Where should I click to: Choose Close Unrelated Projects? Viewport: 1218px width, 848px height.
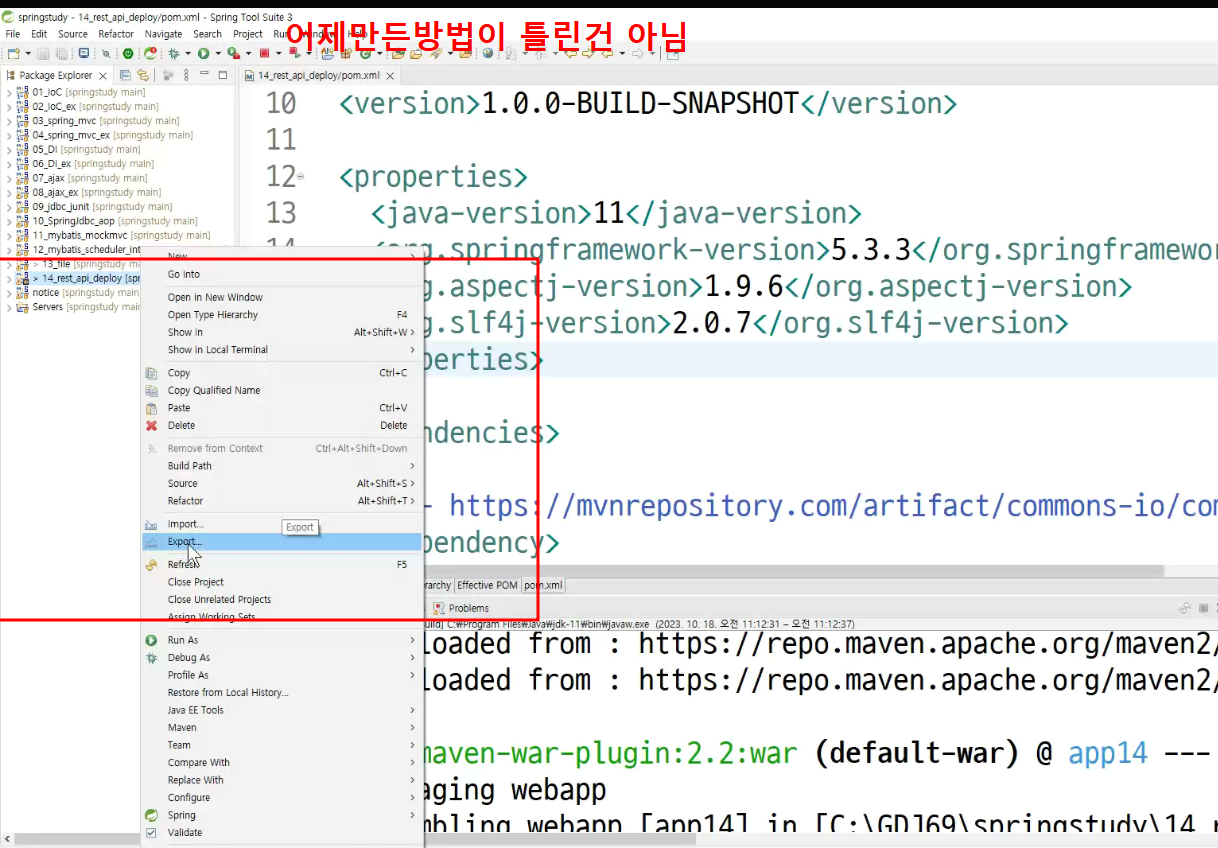coord(282,599)
